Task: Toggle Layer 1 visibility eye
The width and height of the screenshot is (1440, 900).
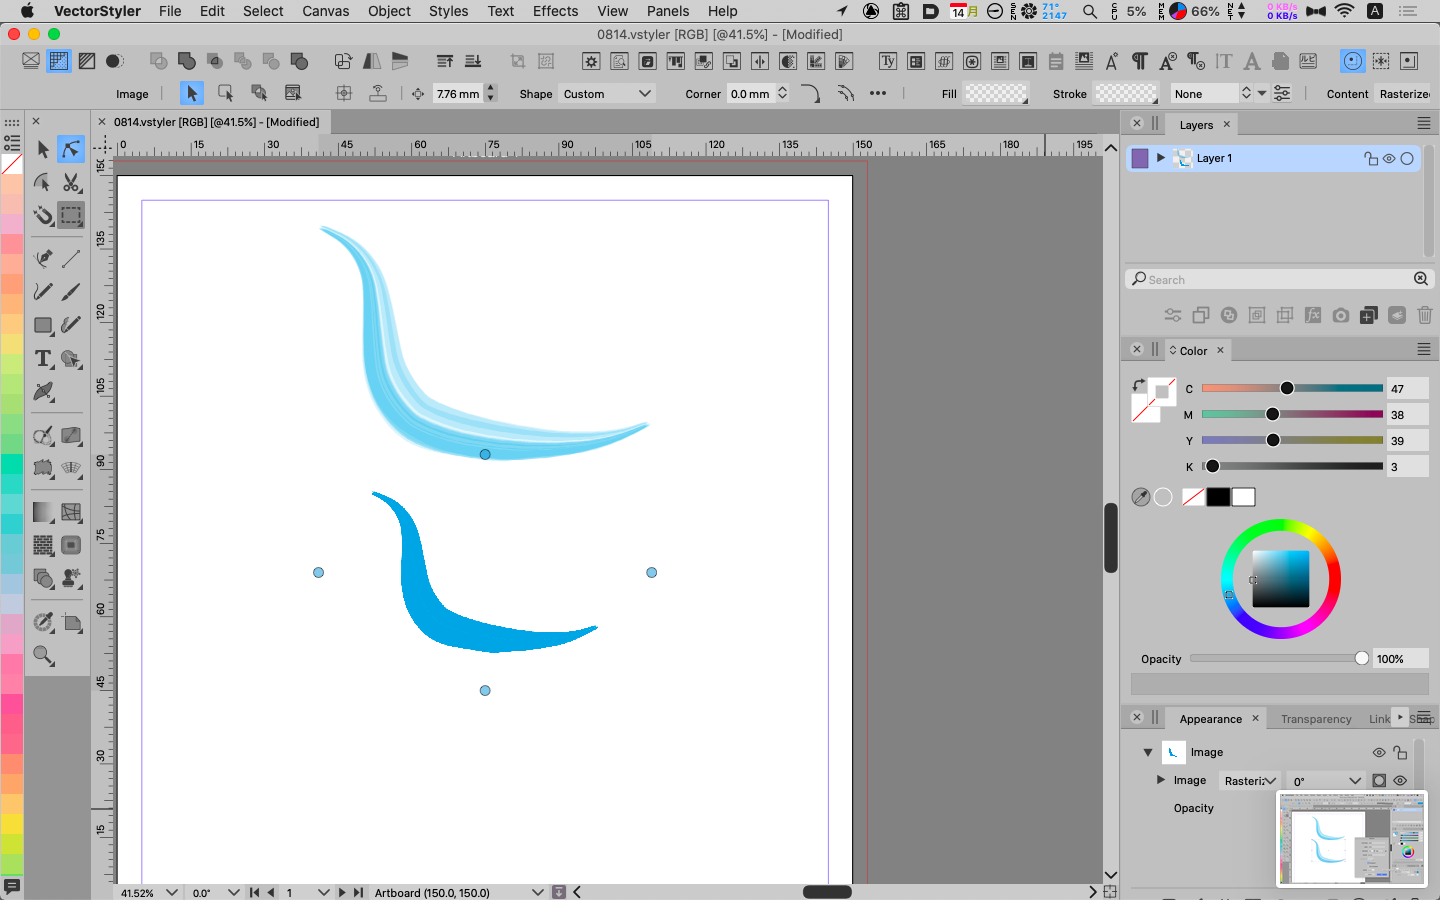Action: tap(1389, 158)
